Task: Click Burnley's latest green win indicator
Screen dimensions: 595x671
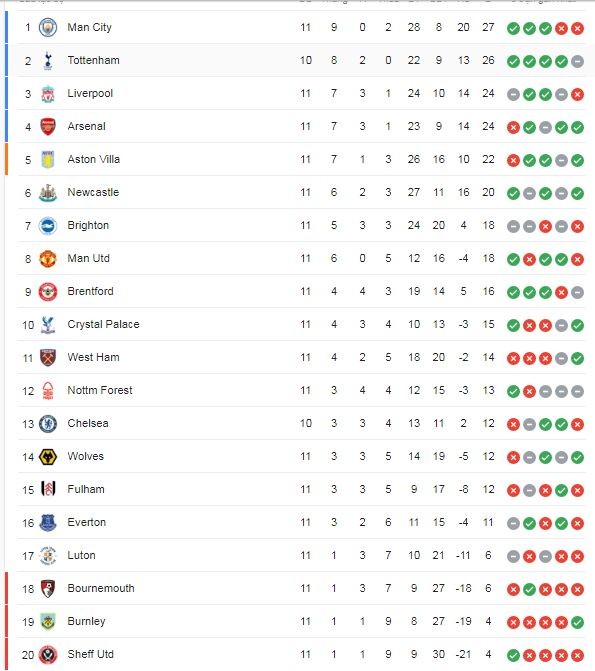Action: [x=577, y=622]
